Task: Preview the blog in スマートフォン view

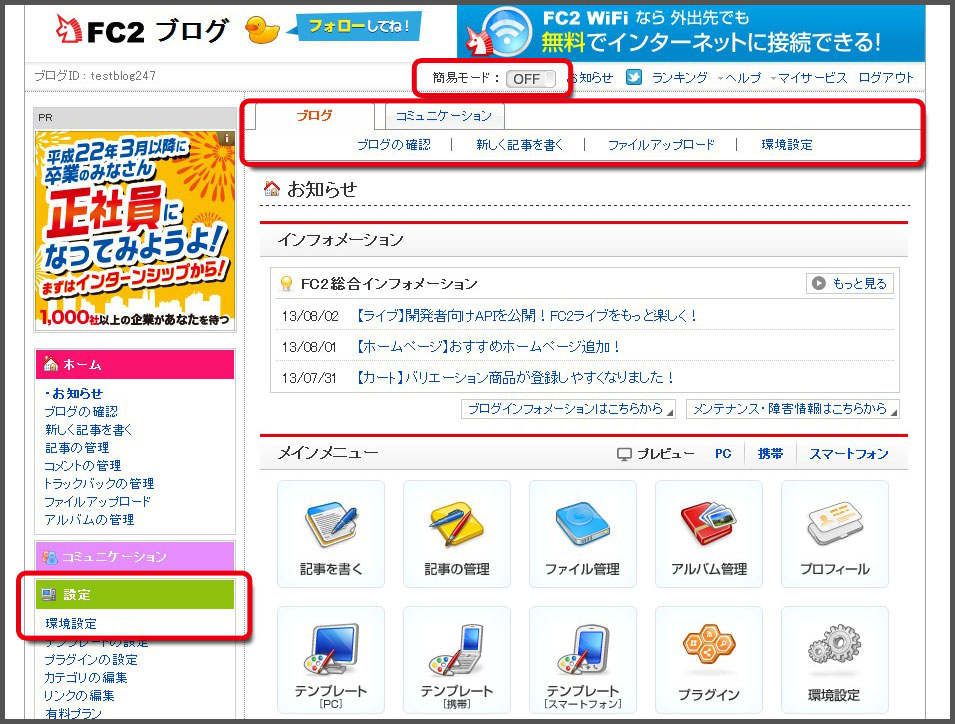Action: [848, 454]
